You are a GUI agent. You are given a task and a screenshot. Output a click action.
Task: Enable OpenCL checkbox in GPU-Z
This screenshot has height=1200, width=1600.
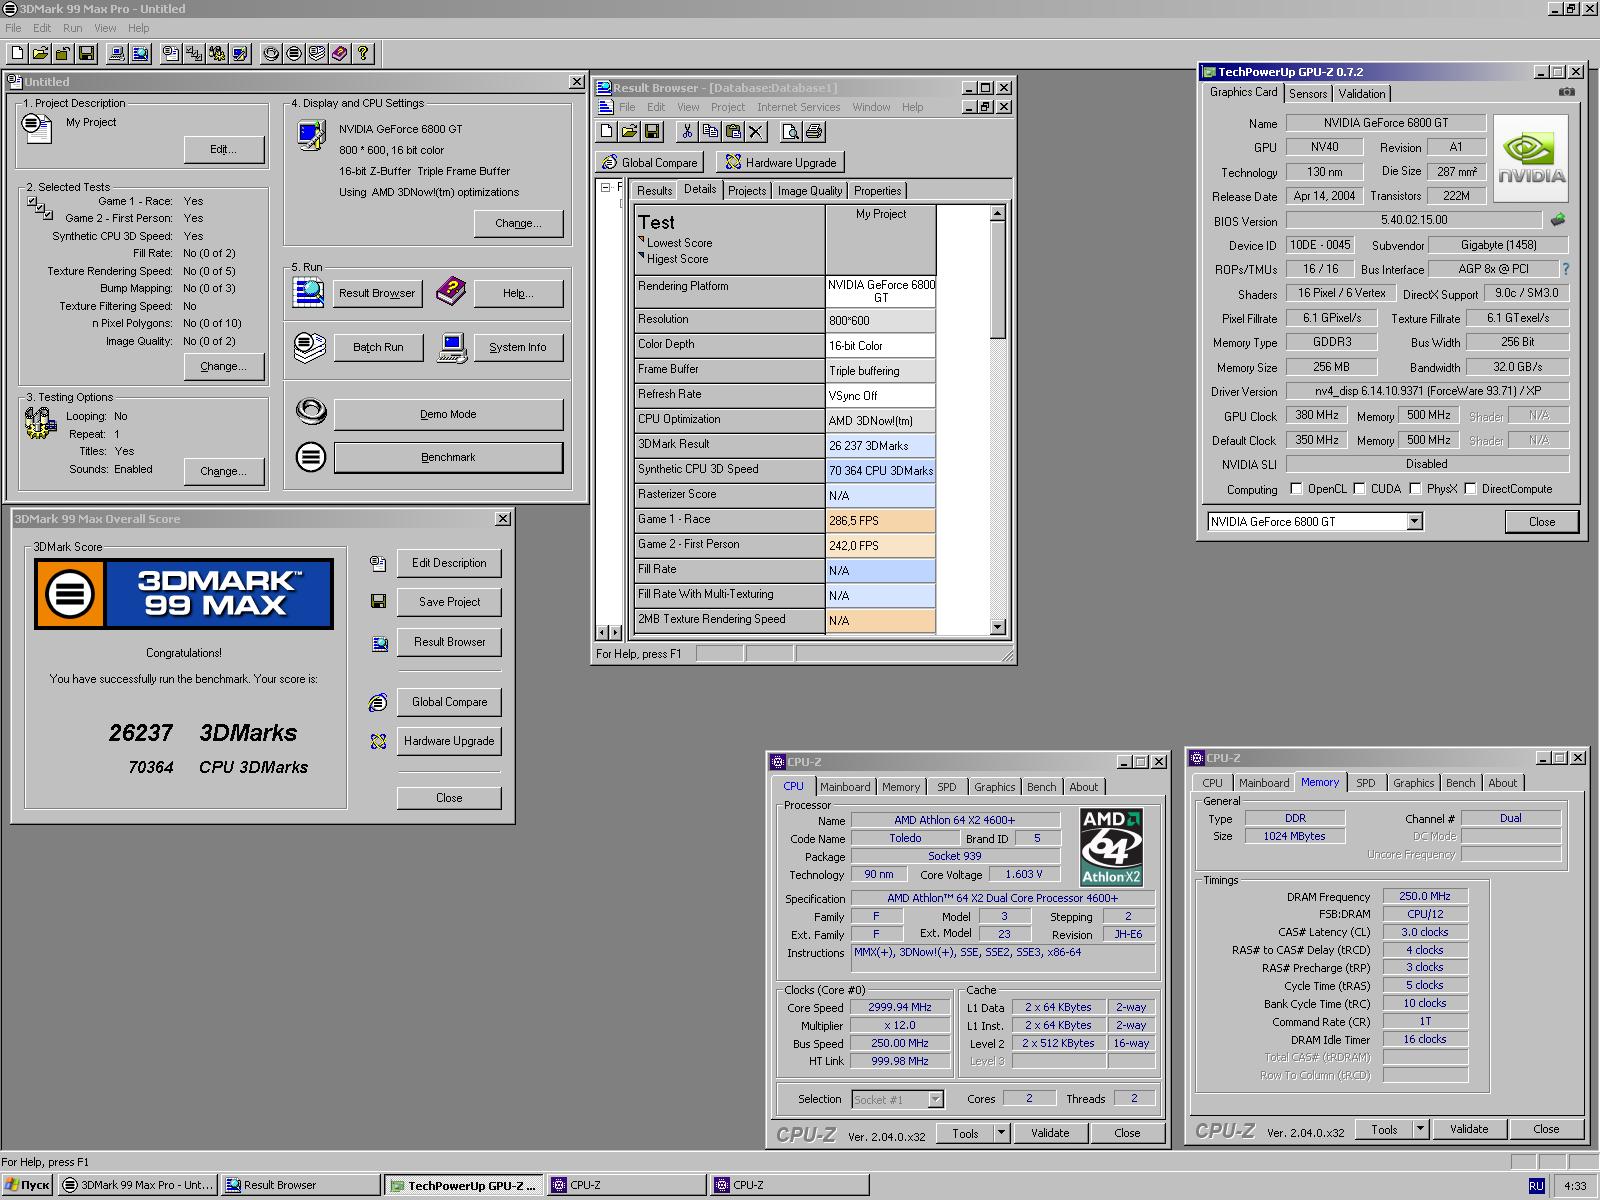pos(1296,489)
